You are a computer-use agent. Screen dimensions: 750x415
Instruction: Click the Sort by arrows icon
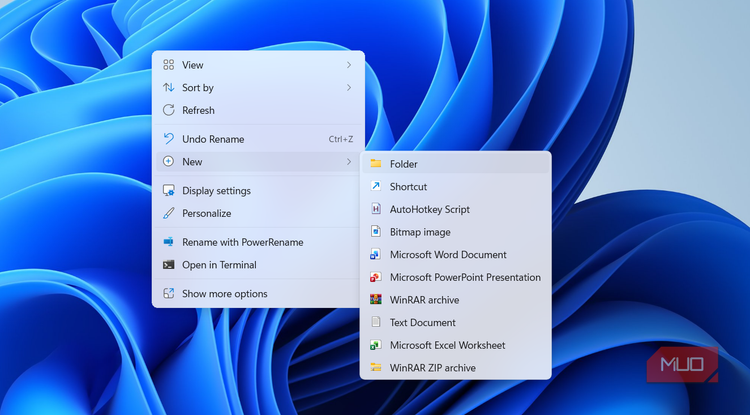pyautogui.click(x=168, y=87)
